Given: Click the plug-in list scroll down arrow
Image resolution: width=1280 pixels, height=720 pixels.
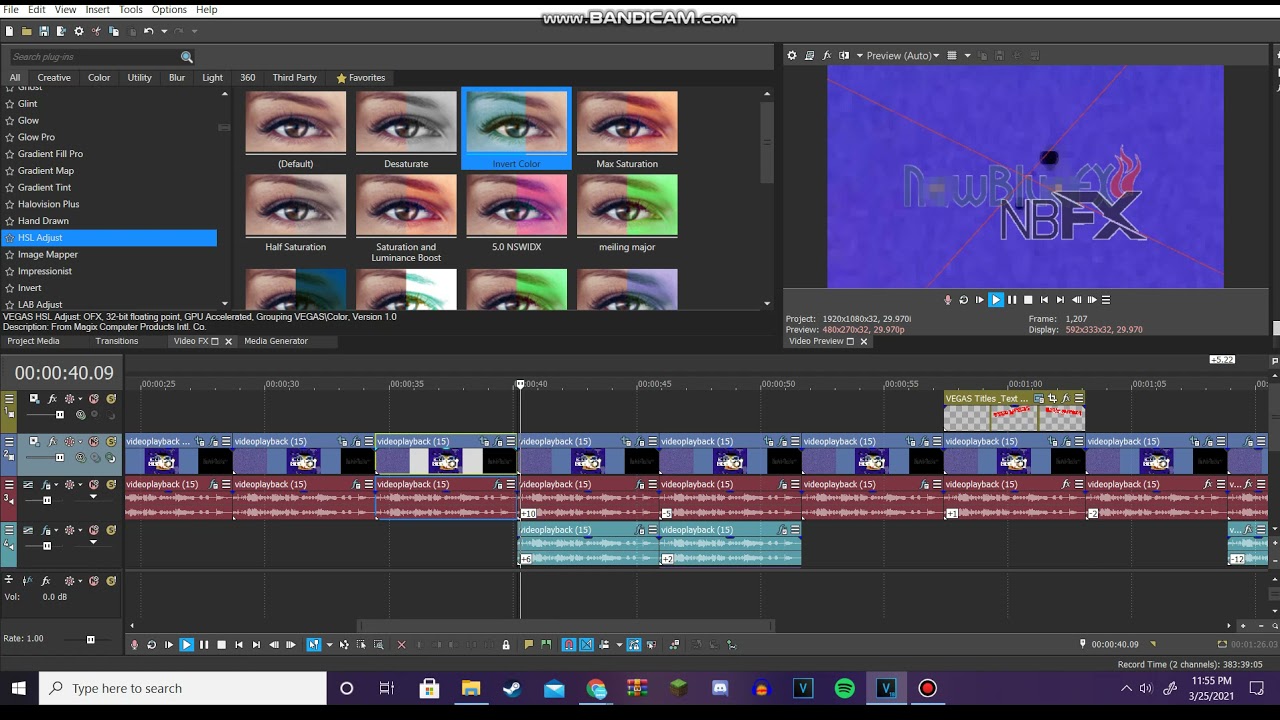Looking at the screenshot, I should click(x=224, y=304).
